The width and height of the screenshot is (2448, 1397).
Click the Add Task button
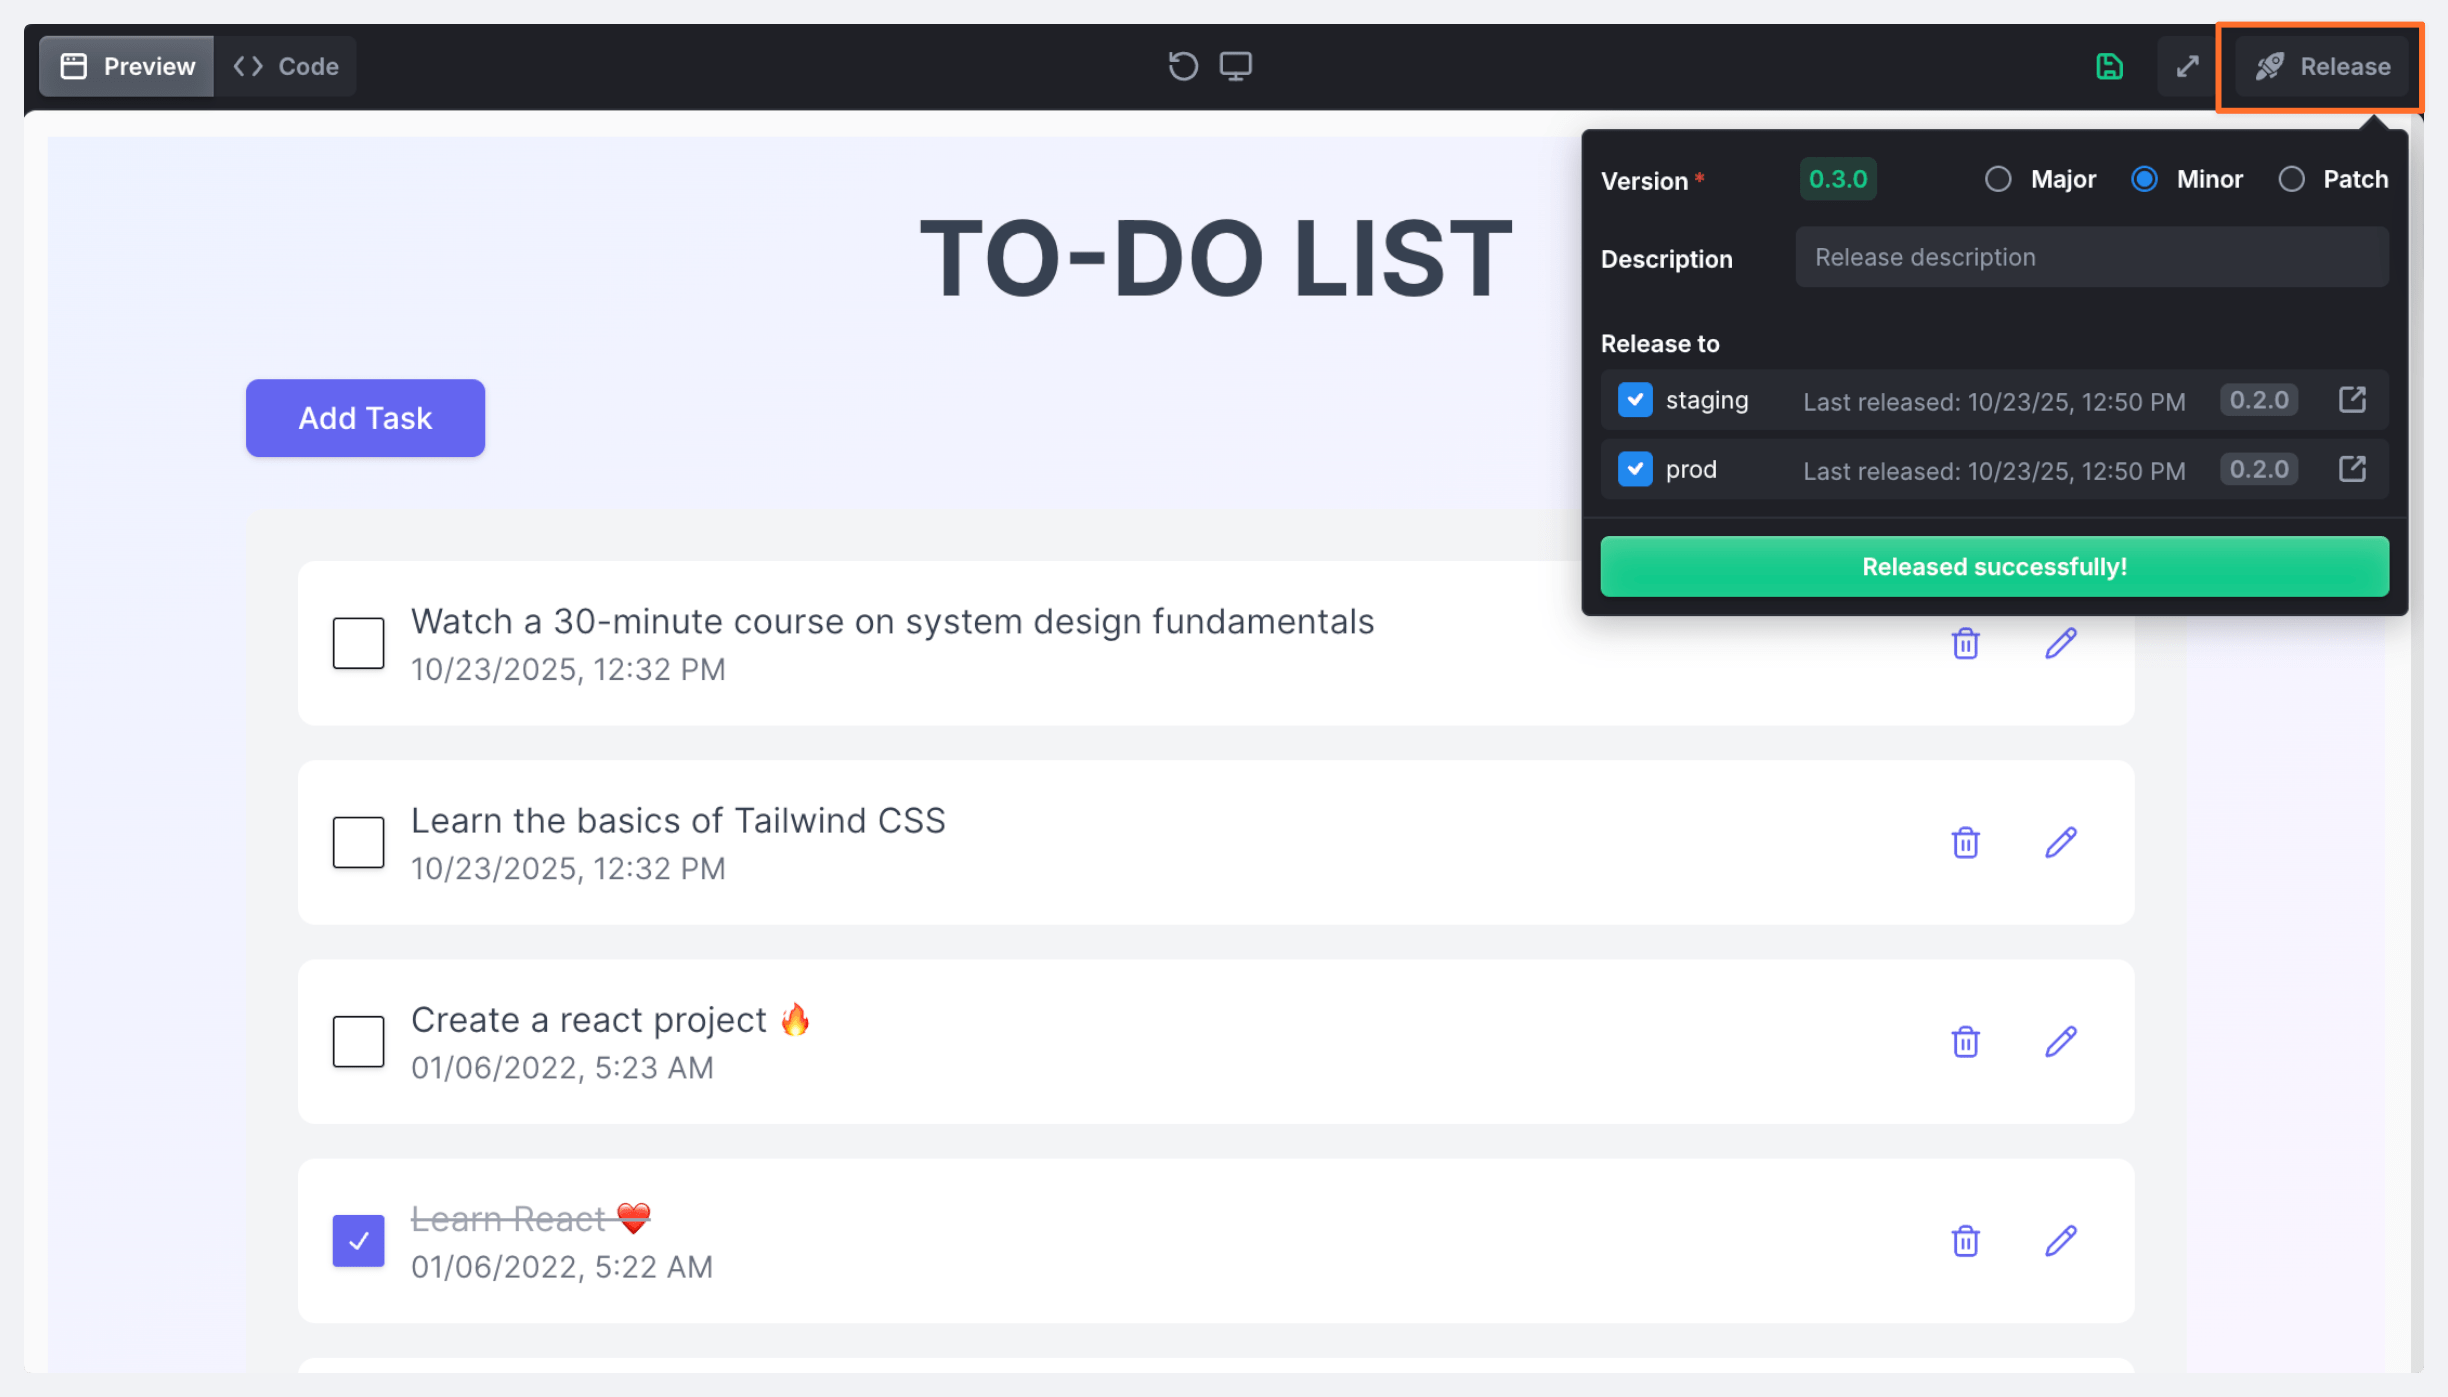coord(365,418)
